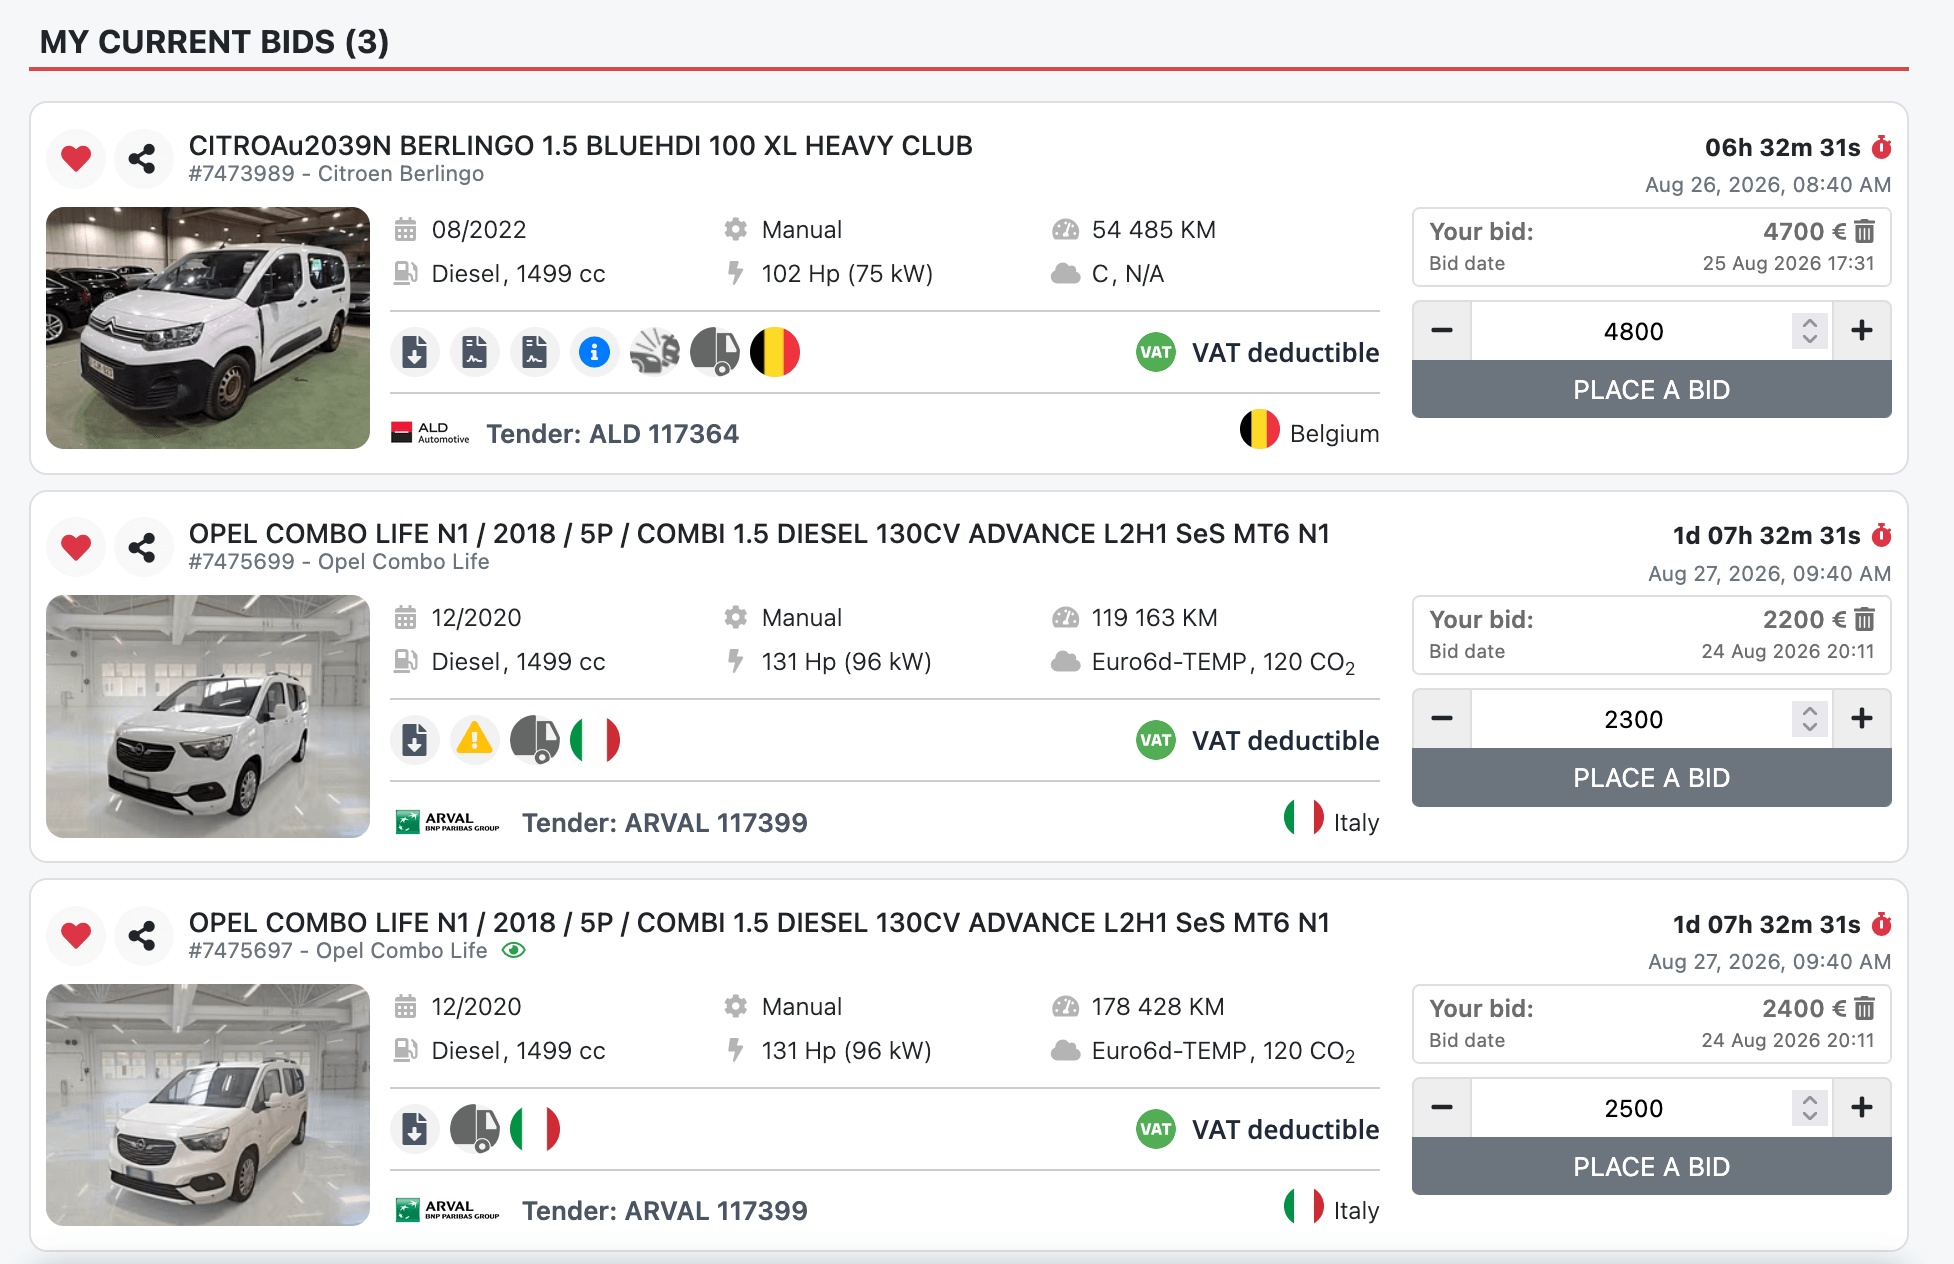This screenshot has width=1954, height=1264.
Task: Open Tender: ALD 117364 link
Action: pyautogui.click(x=612, y=434)
